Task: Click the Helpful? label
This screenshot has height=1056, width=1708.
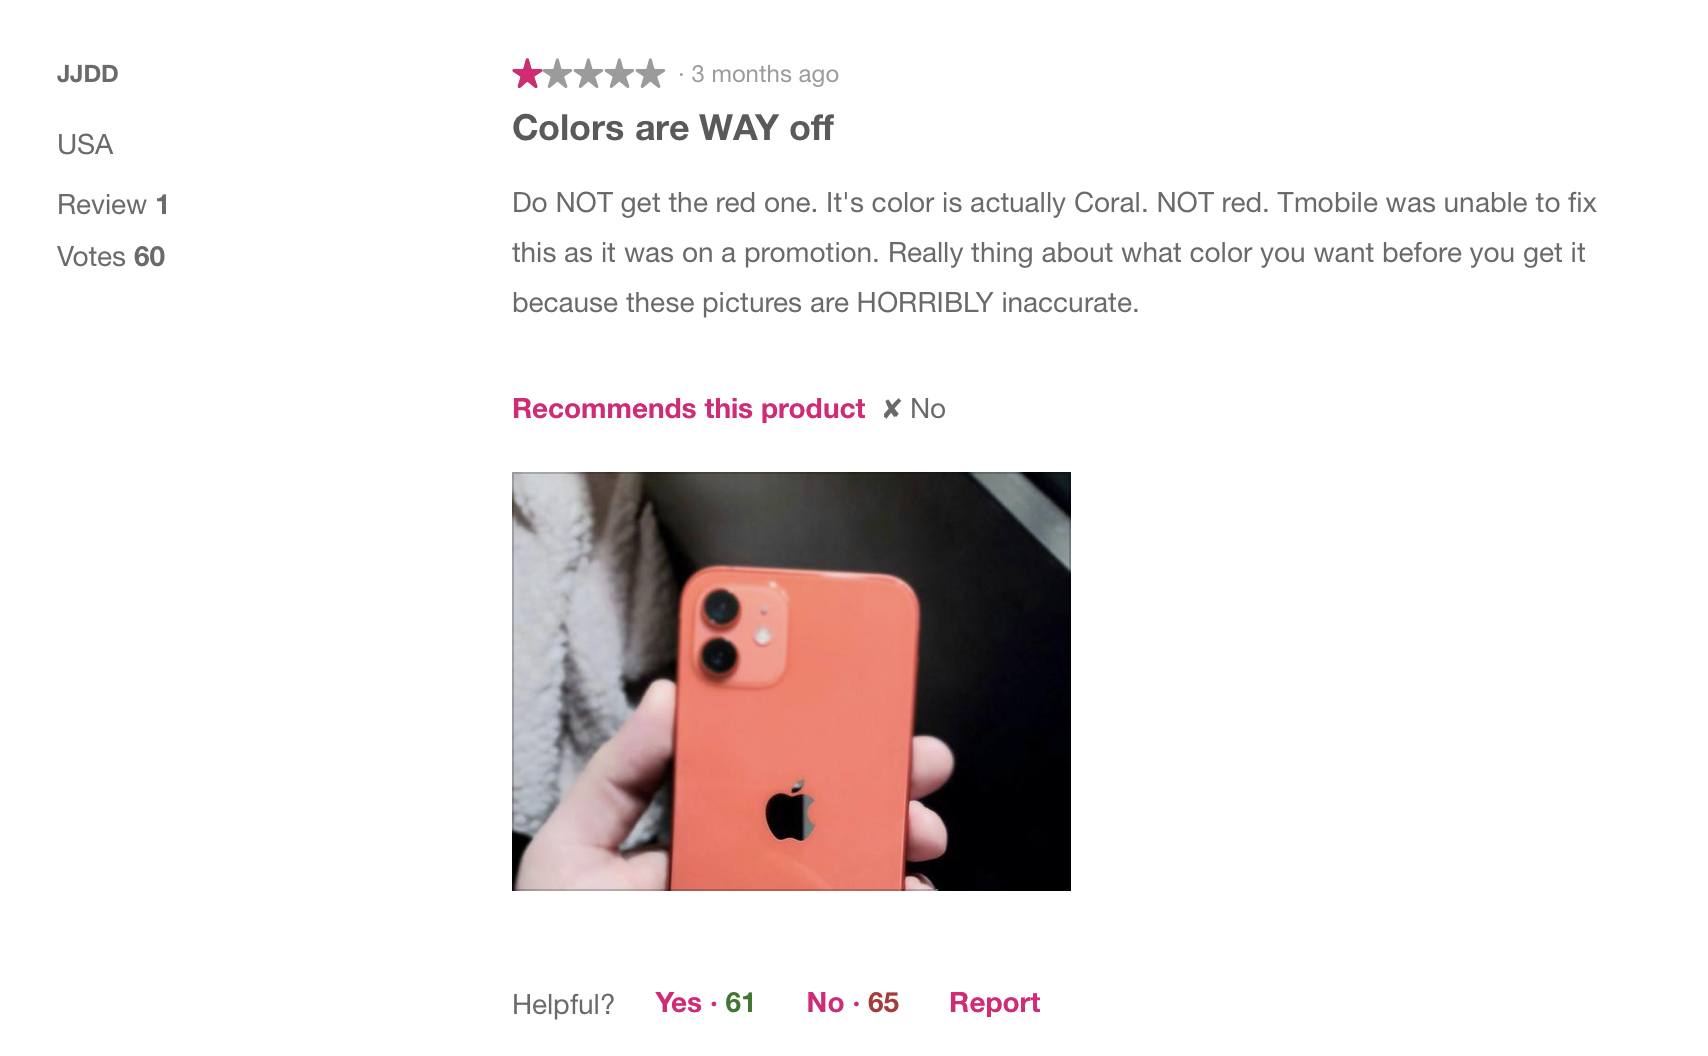Action: pyautogui.click(x=563, y=1004)
